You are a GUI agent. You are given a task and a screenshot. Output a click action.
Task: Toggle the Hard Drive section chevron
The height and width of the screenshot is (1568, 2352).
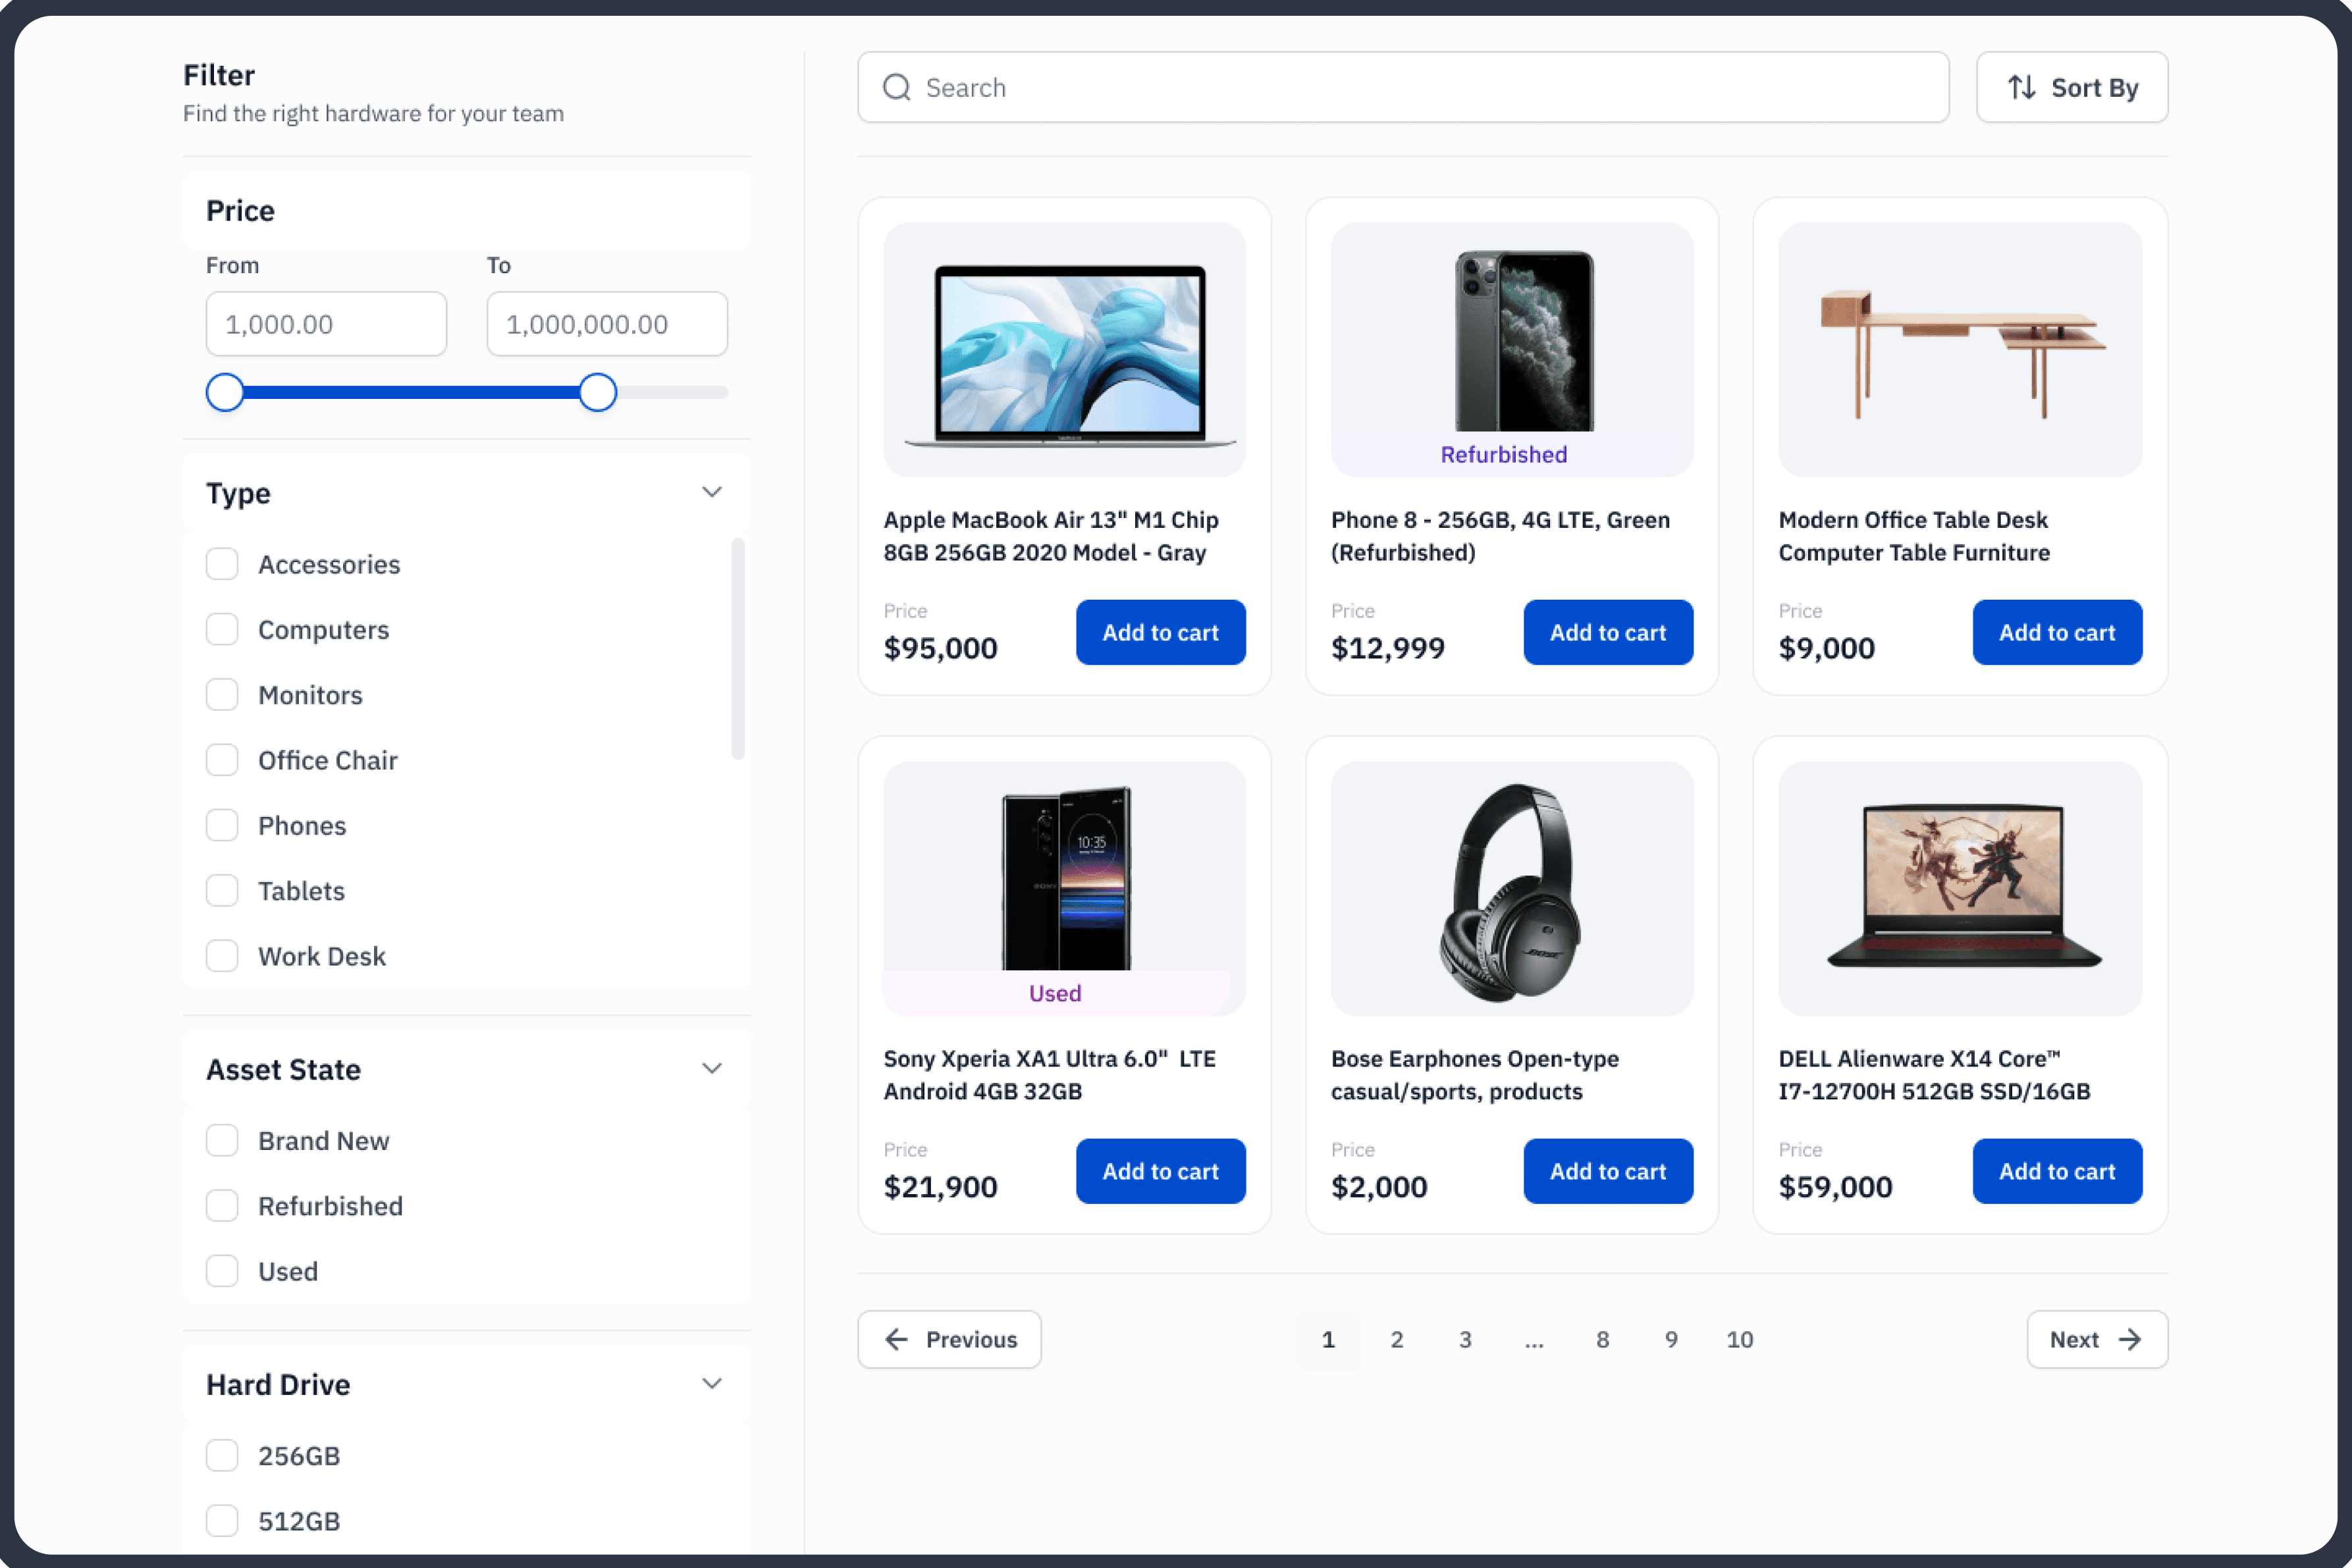(711, 1384)
